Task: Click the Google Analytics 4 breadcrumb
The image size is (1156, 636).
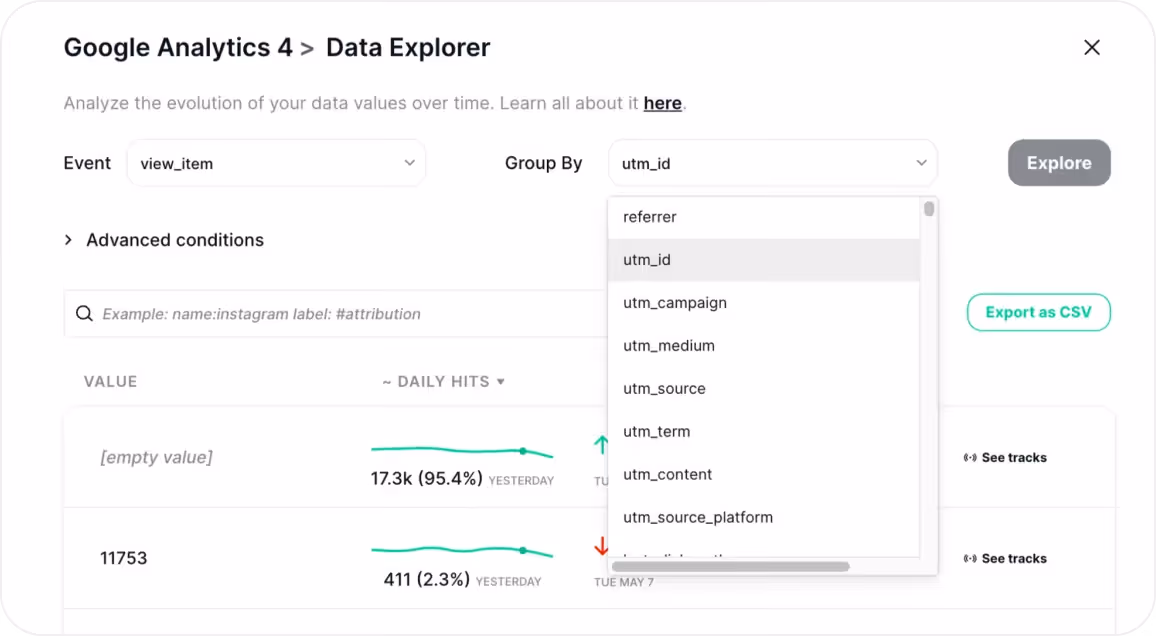Action: pos(178,47)
